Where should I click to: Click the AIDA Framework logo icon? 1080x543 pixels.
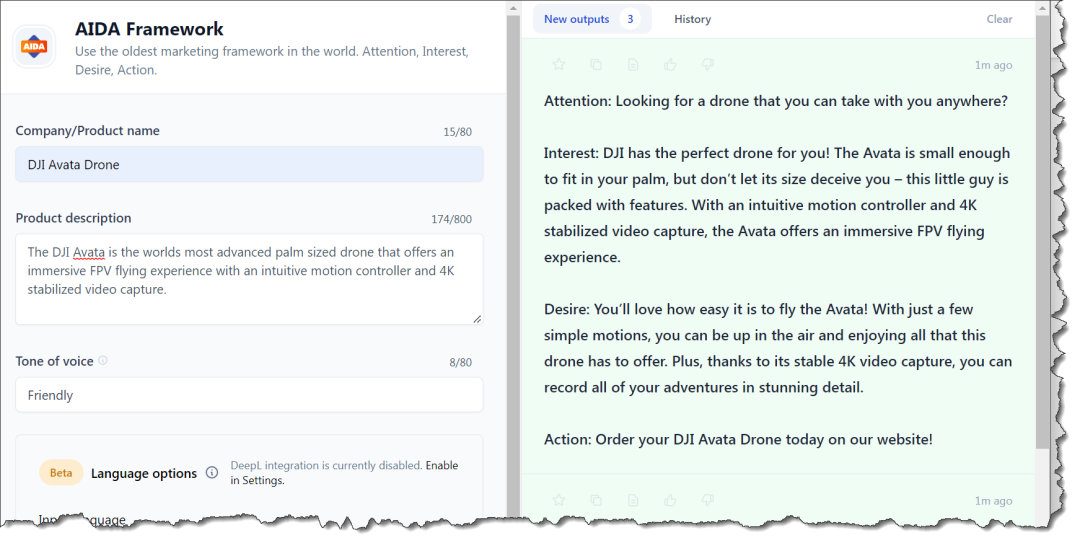tap(34, 46)
